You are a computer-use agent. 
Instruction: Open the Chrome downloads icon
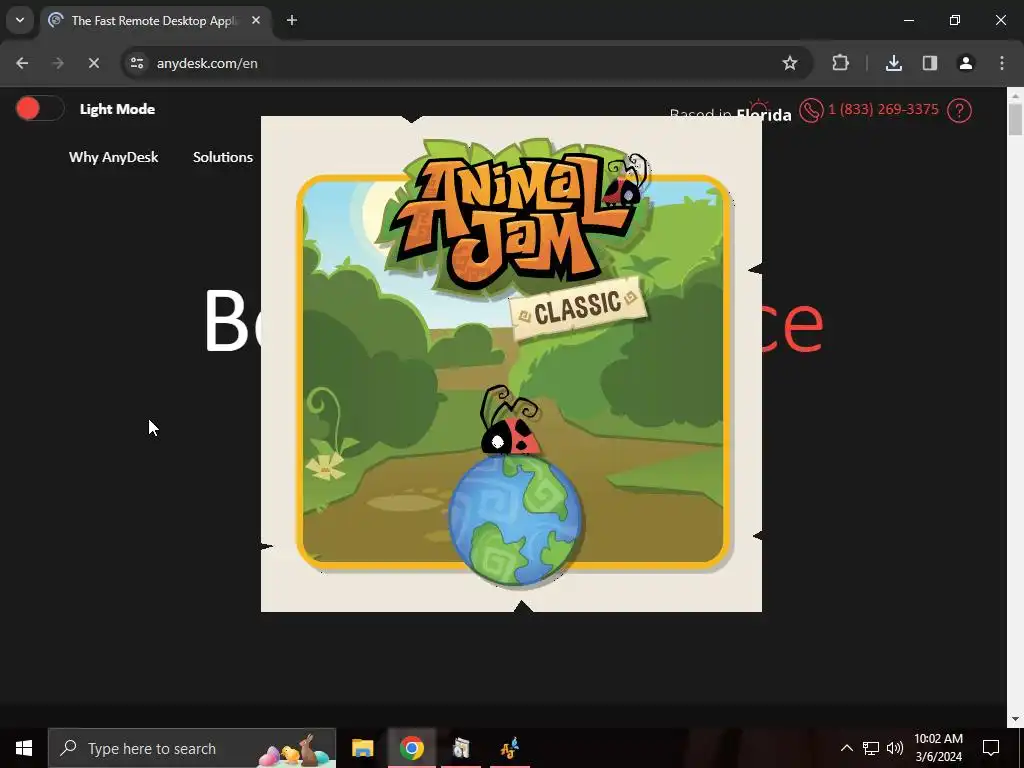[893, 63]
